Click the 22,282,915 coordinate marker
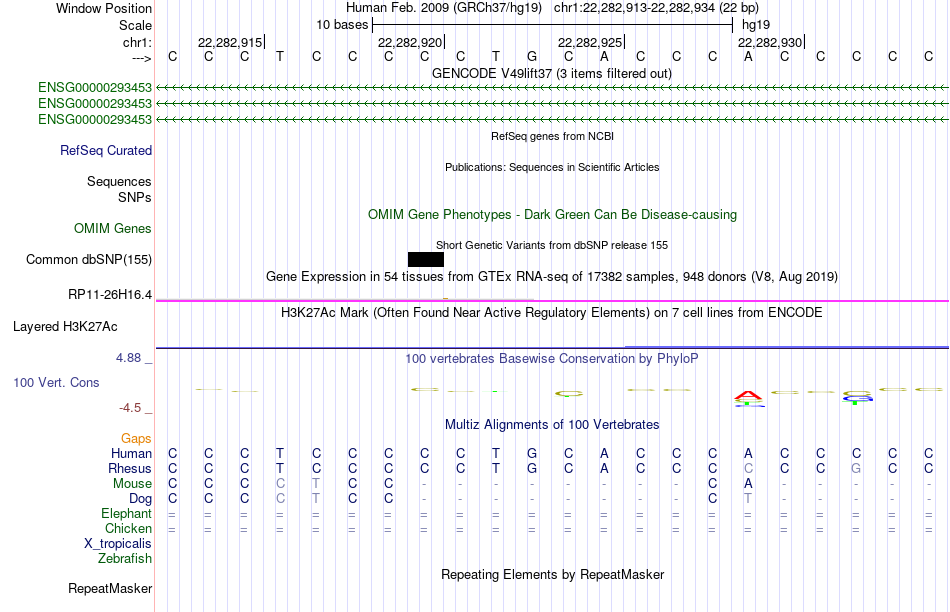 (230, 42)
